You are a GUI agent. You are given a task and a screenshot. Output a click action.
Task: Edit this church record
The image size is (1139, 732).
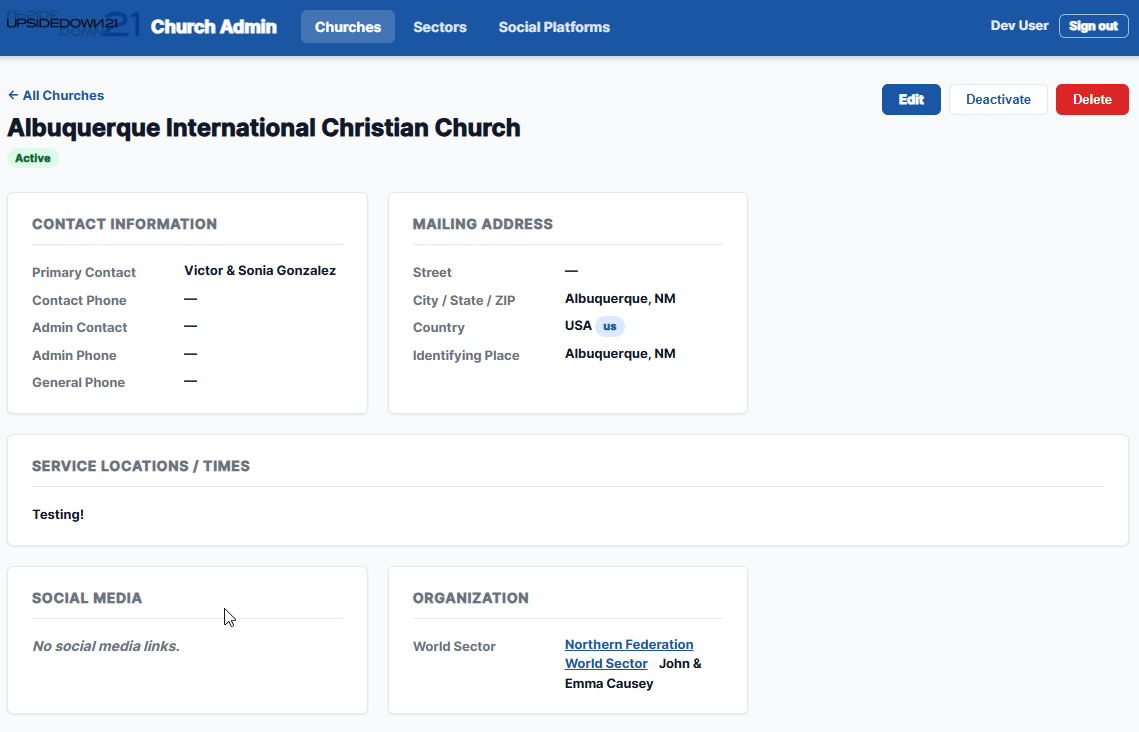tap(911, 100)
